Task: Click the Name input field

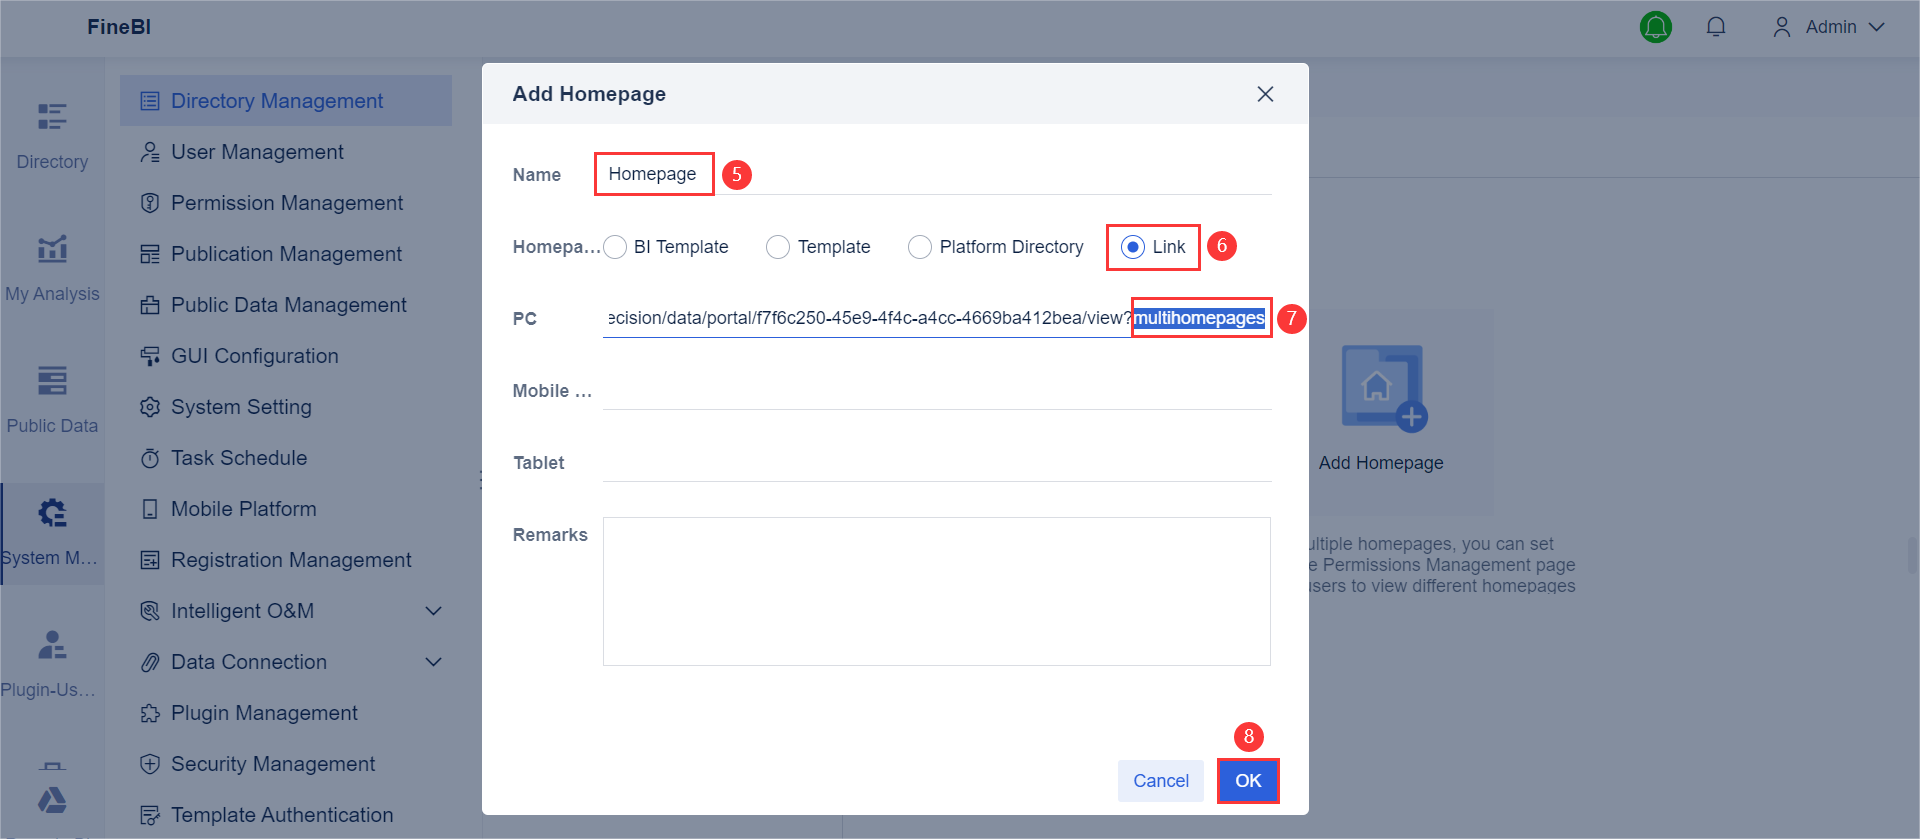Action: 937,174
